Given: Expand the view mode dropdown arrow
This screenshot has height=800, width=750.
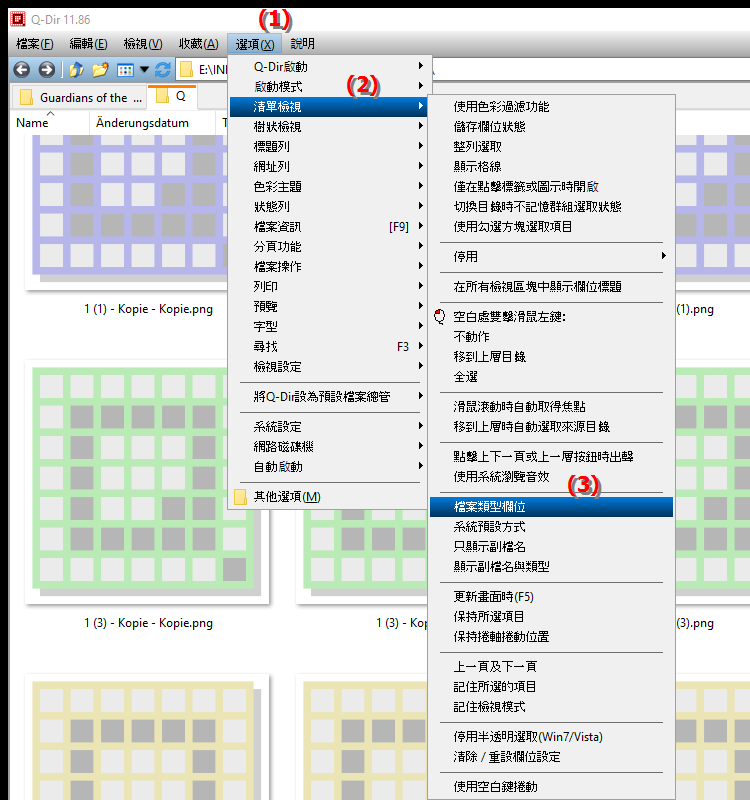Looking at the screenshot, I should [144, 69].
